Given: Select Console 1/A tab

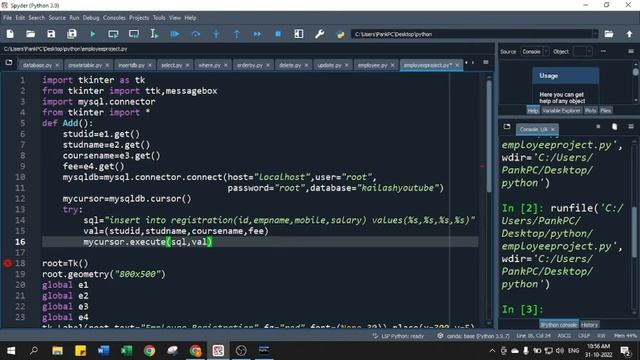Looking at the screenshot, I should 537,129.
